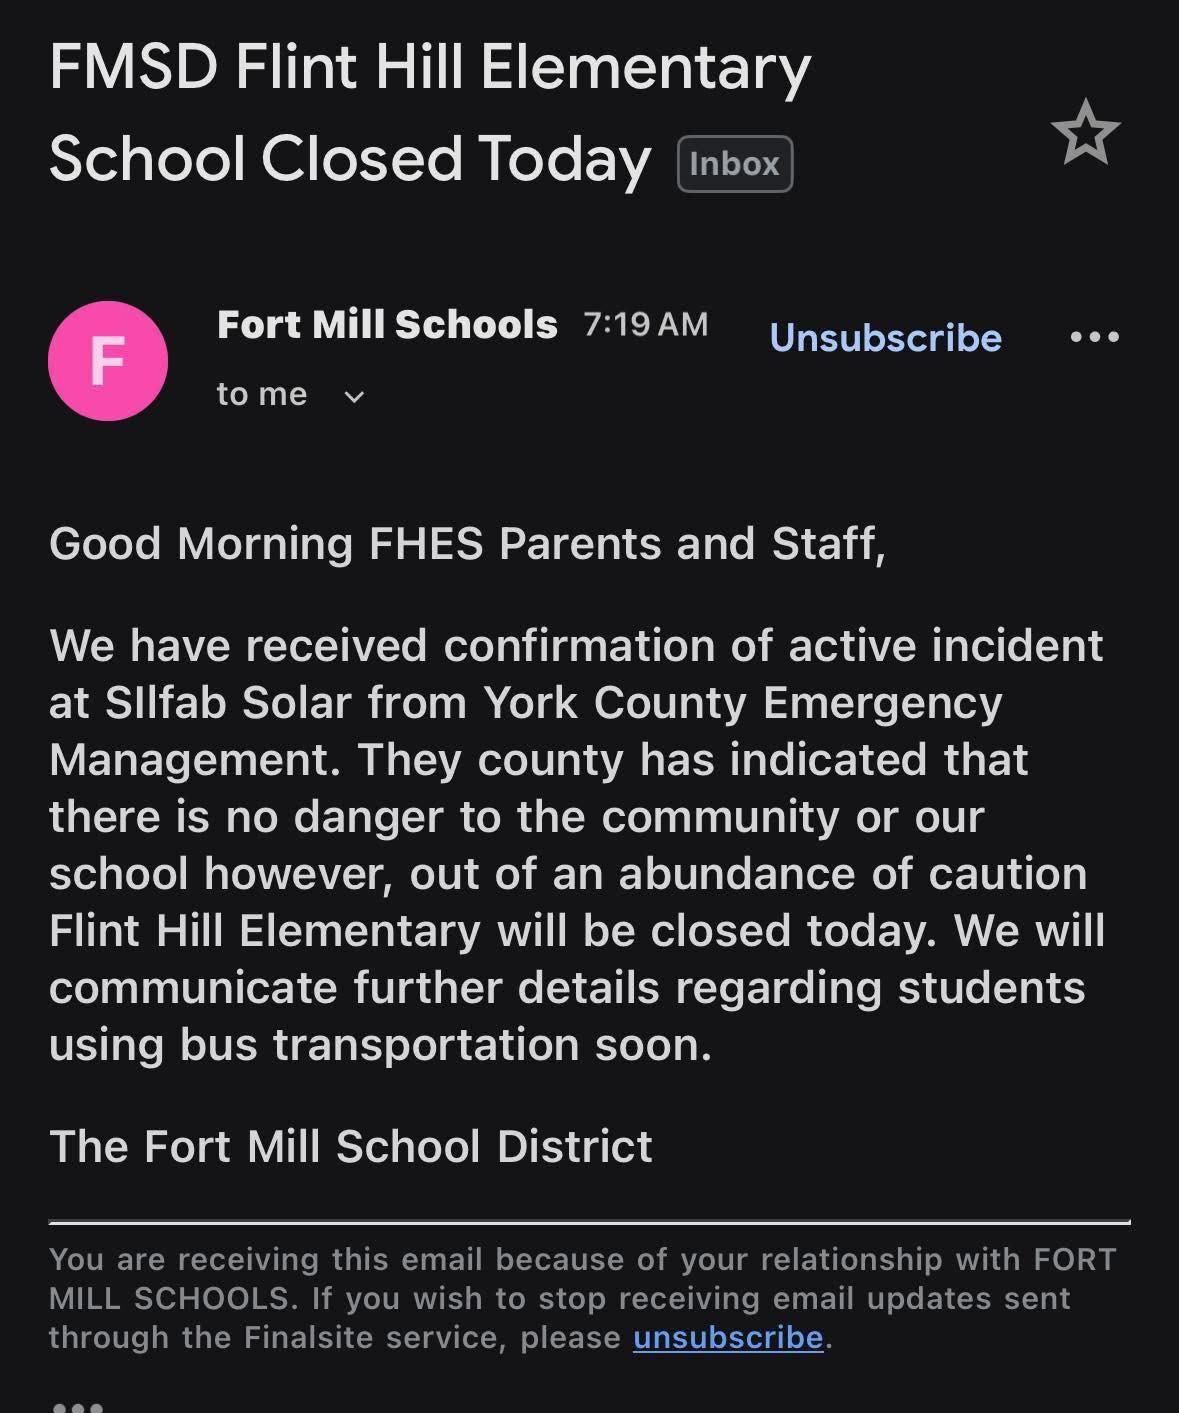Click the horizontal divider above the footer
Screen dimensions: 1179x1413
point(589,1222)
